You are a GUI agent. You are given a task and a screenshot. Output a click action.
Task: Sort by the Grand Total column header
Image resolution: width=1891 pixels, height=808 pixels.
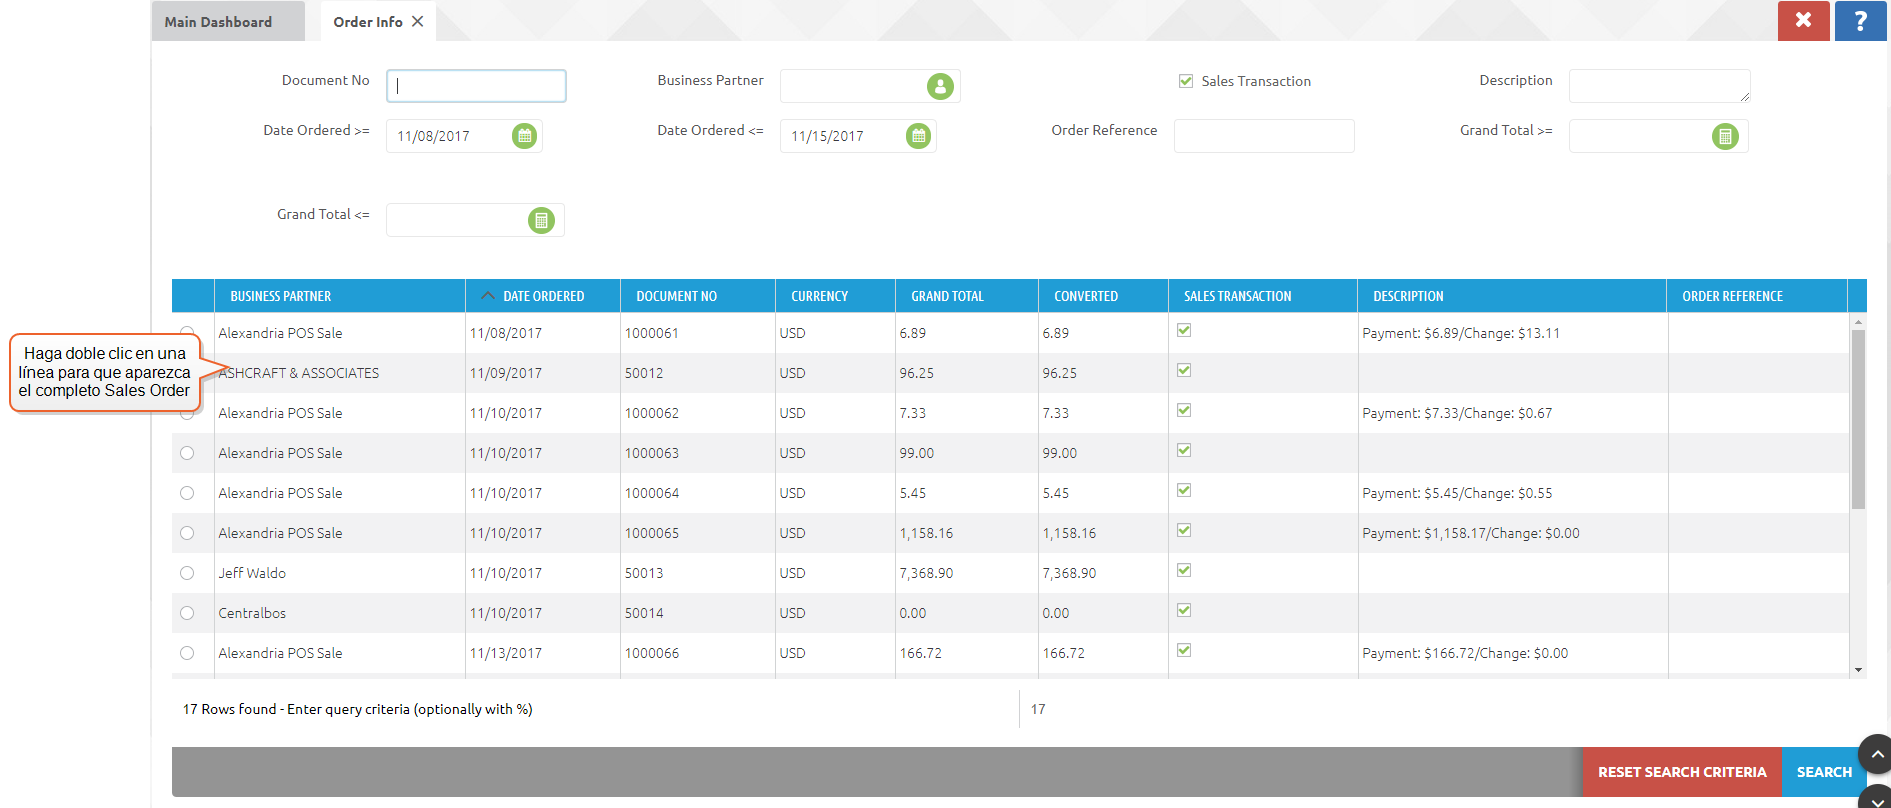pos(947,296)
